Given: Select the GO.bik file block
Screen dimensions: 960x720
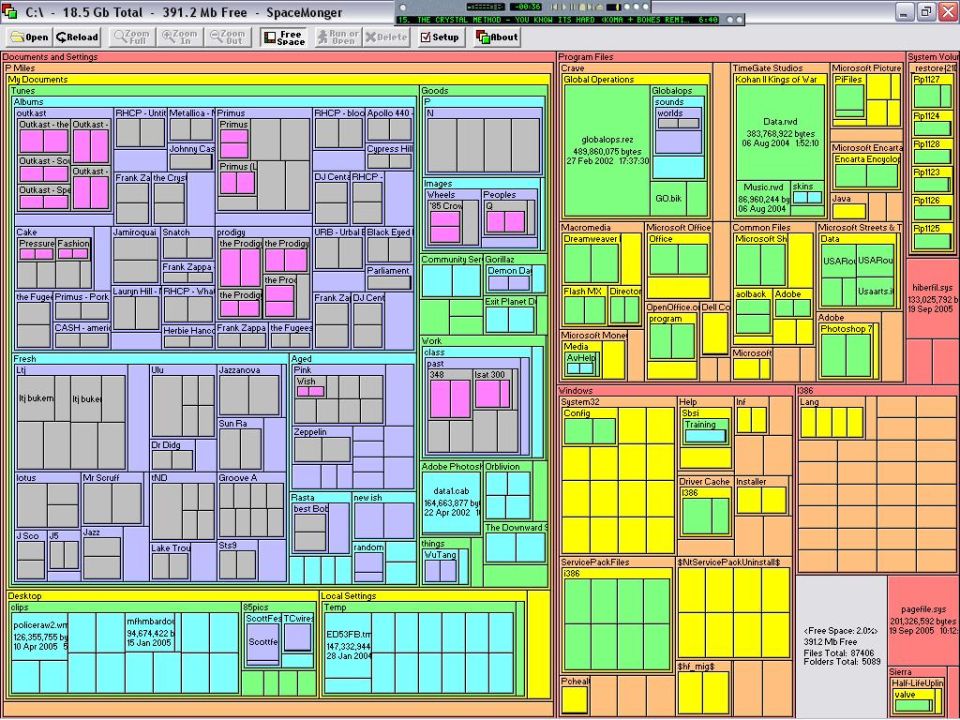Looking at the screenshot, I should pyautogui.click(x=668, y=198).
